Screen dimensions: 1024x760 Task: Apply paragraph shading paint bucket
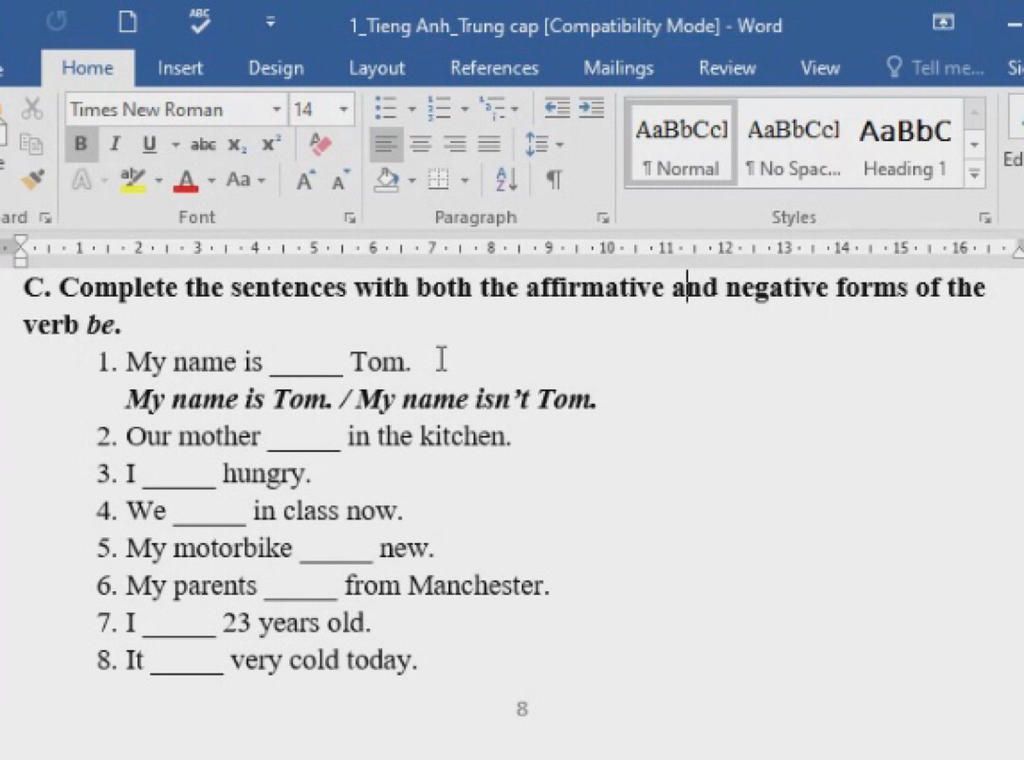(x=387, y=179)
